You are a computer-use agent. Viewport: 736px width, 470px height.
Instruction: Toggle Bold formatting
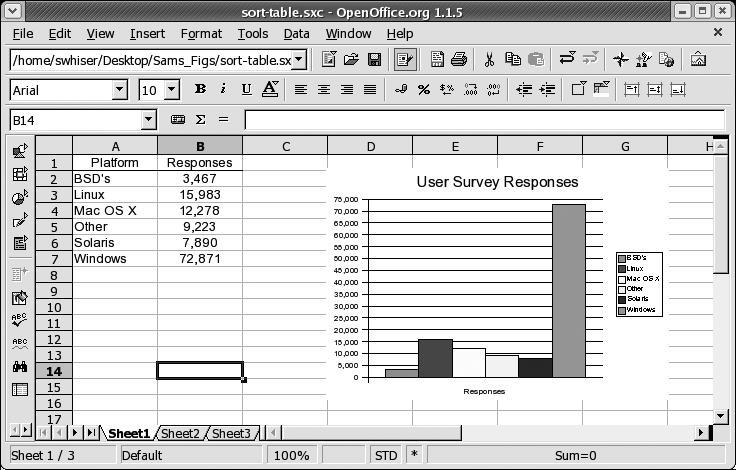click(200, 89)
